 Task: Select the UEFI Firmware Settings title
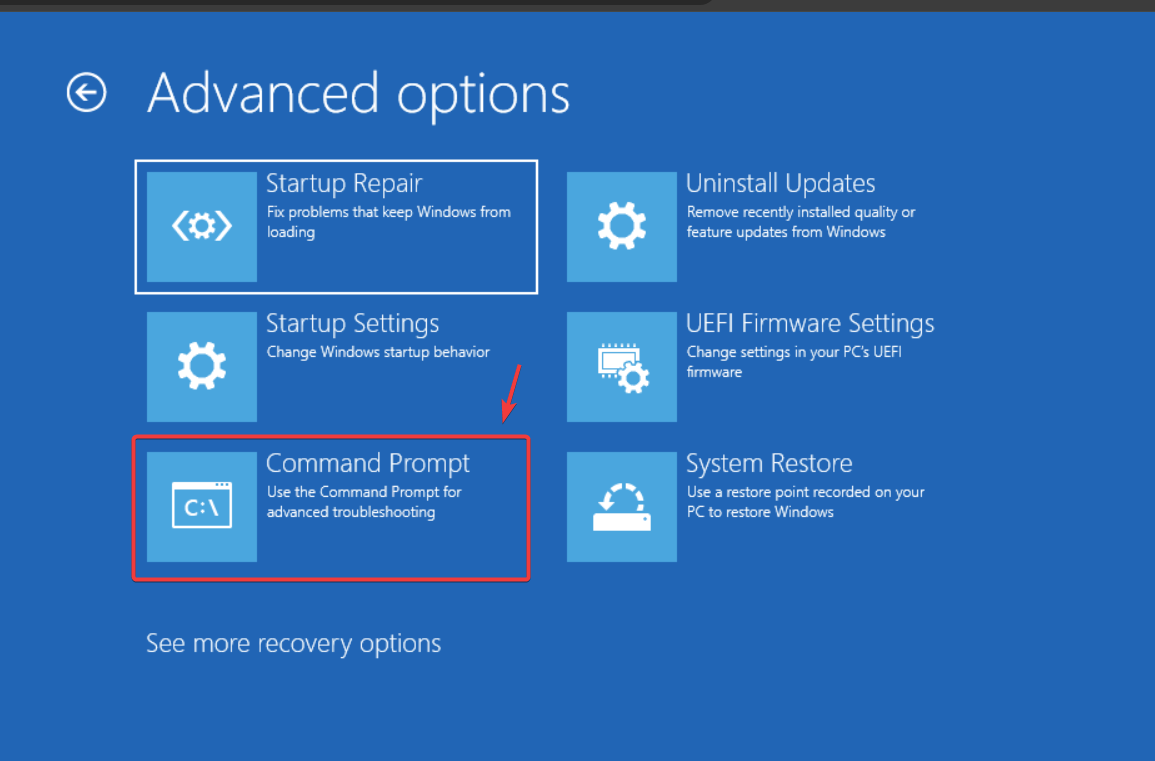(x=810, y=323)
